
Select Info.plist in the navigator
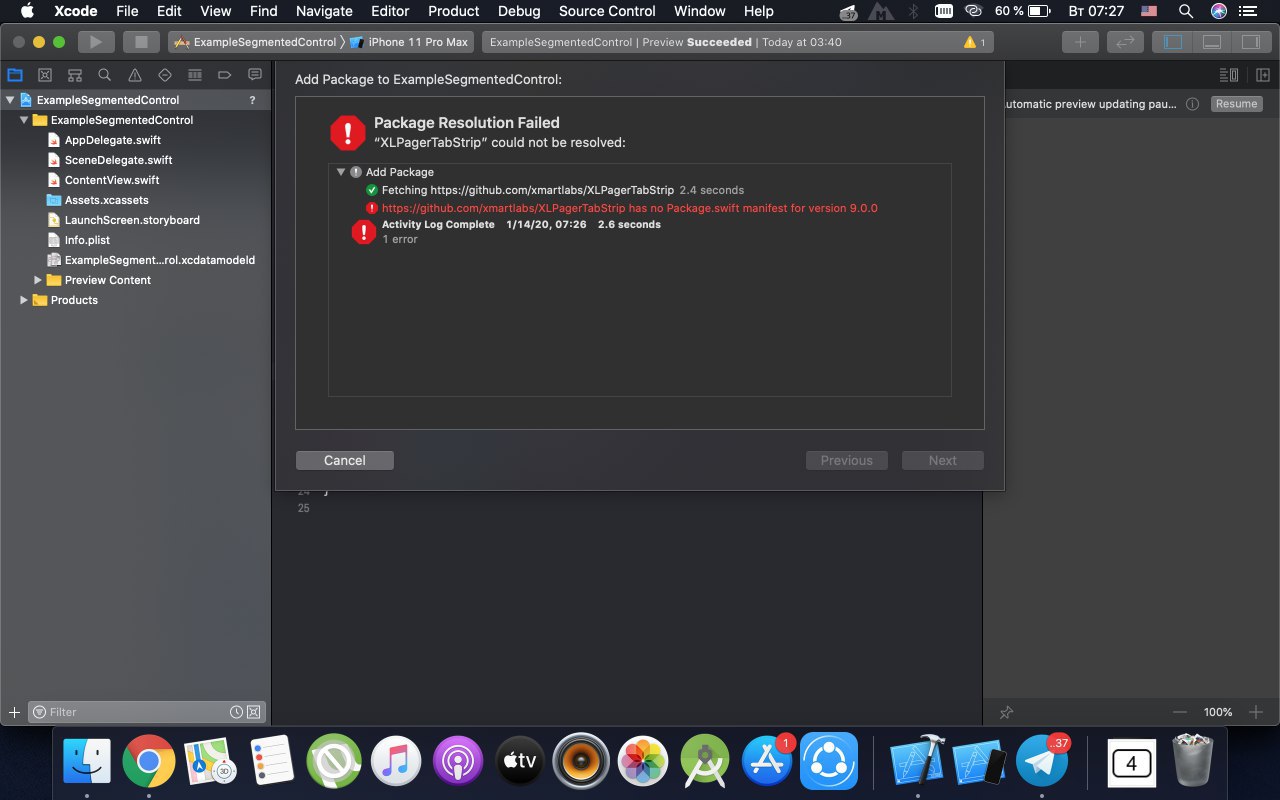(x=87, y=240)
